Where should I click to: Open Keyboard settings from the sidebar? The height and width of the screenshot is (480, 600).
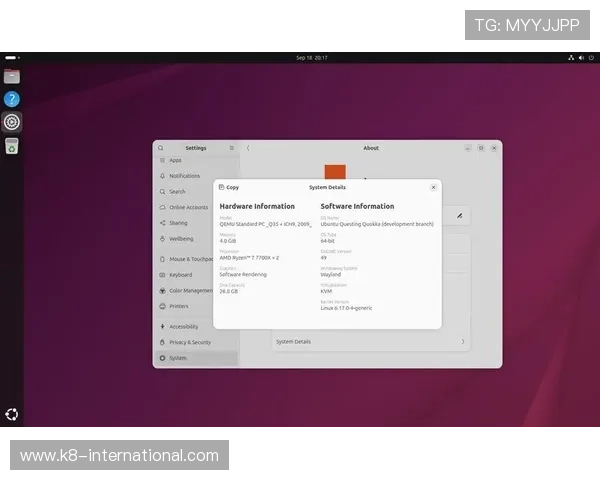point(180,275)
